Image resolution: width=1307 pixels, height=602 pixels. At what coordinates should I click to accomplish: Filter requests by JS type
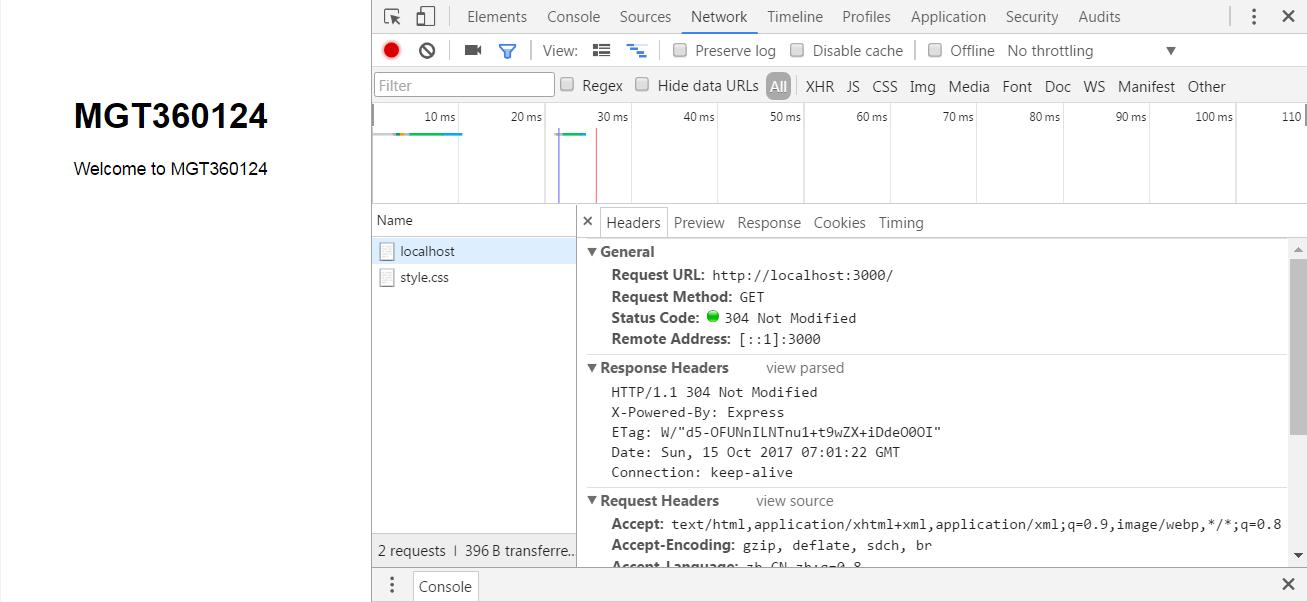point(853,86)
